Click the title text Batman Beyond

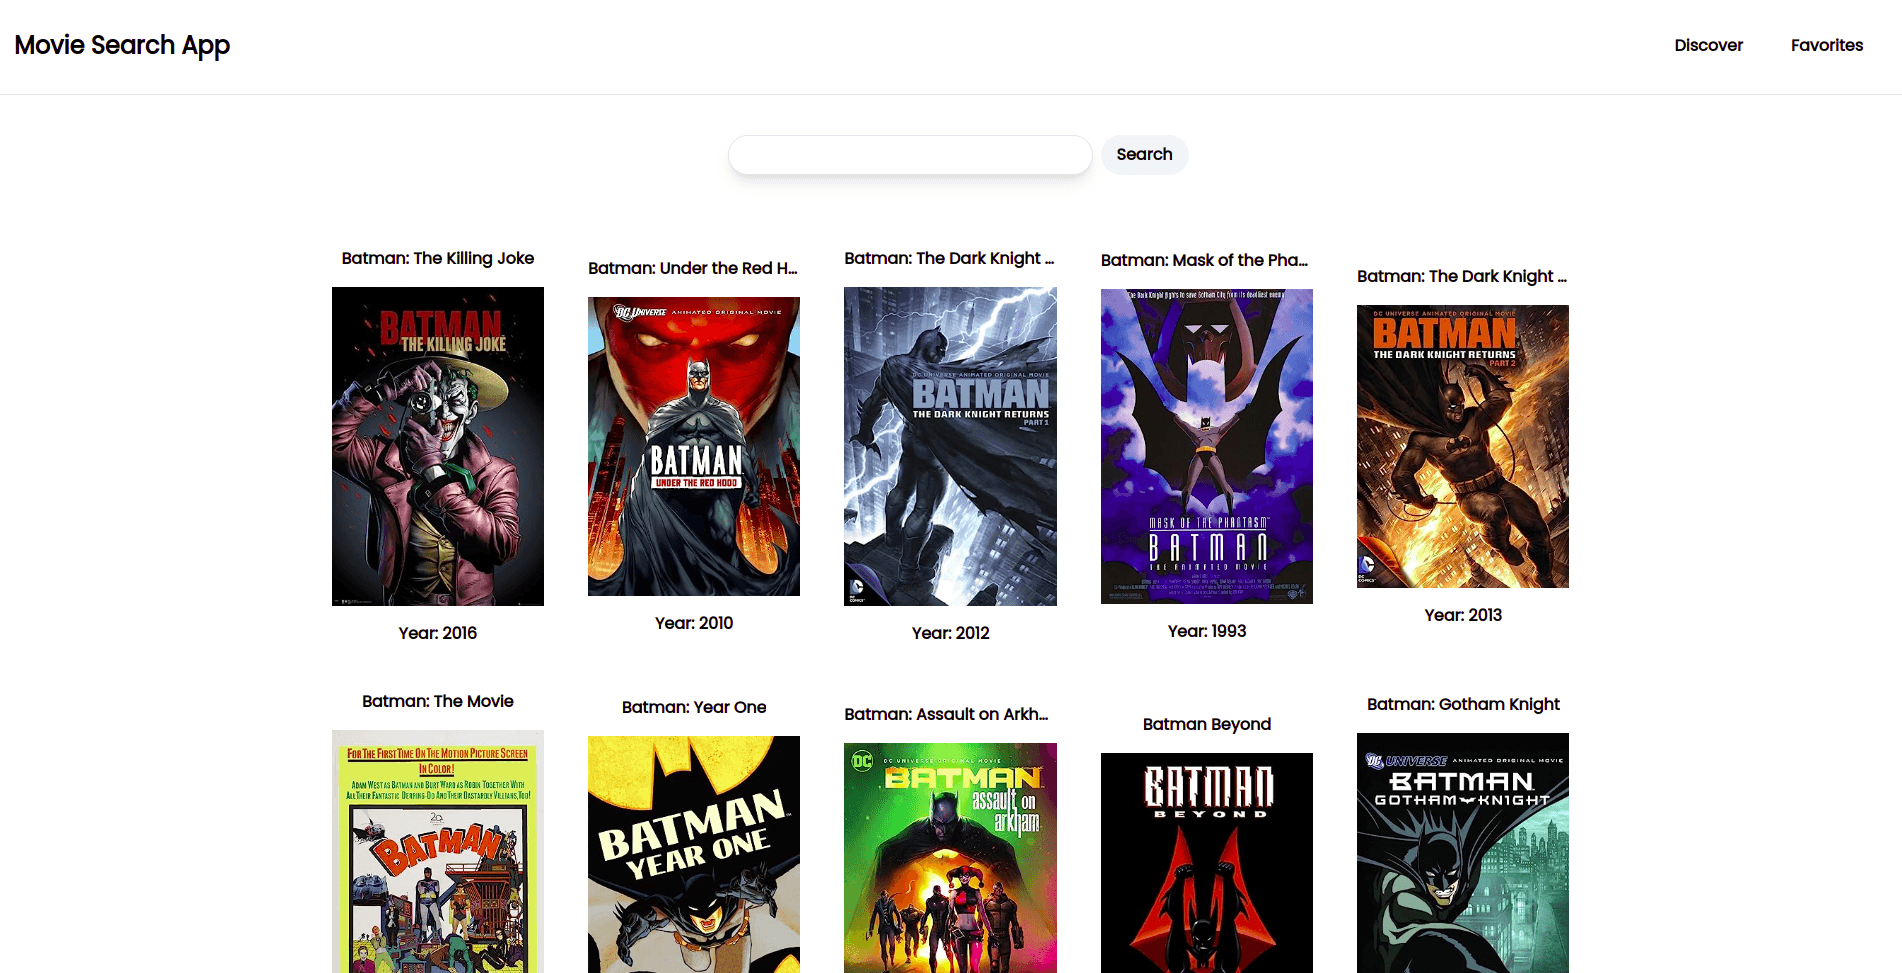(1207, 724)
